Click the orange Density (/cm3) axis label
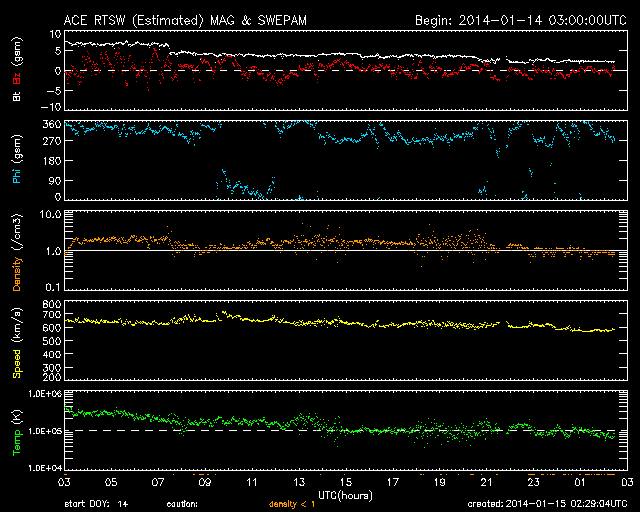 [x=16, y=252]
